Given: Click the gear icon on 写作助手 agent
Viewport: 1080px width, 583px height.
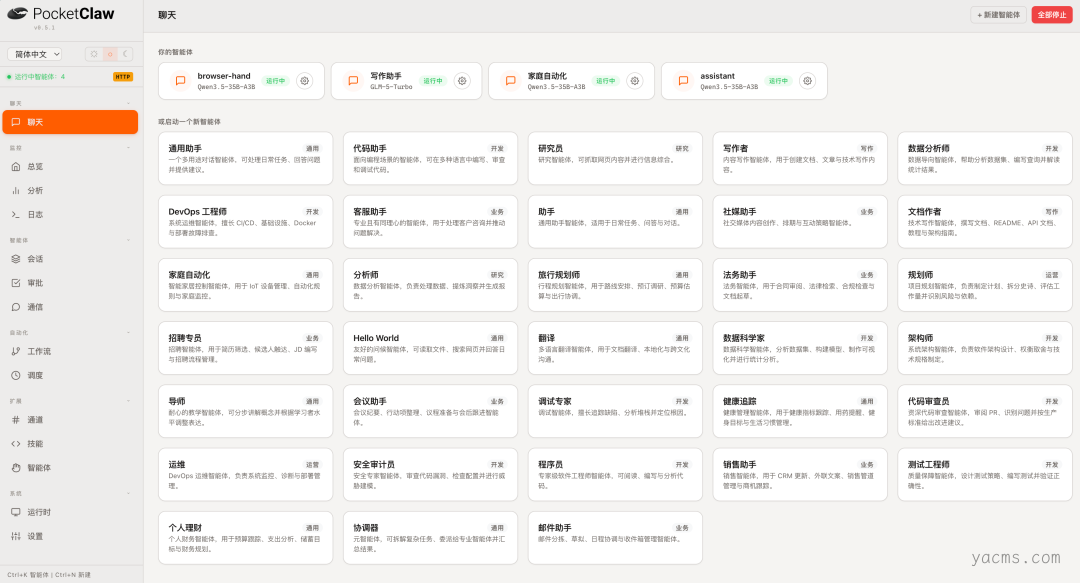Looking at the screenshot, I should tap(462, 81).
